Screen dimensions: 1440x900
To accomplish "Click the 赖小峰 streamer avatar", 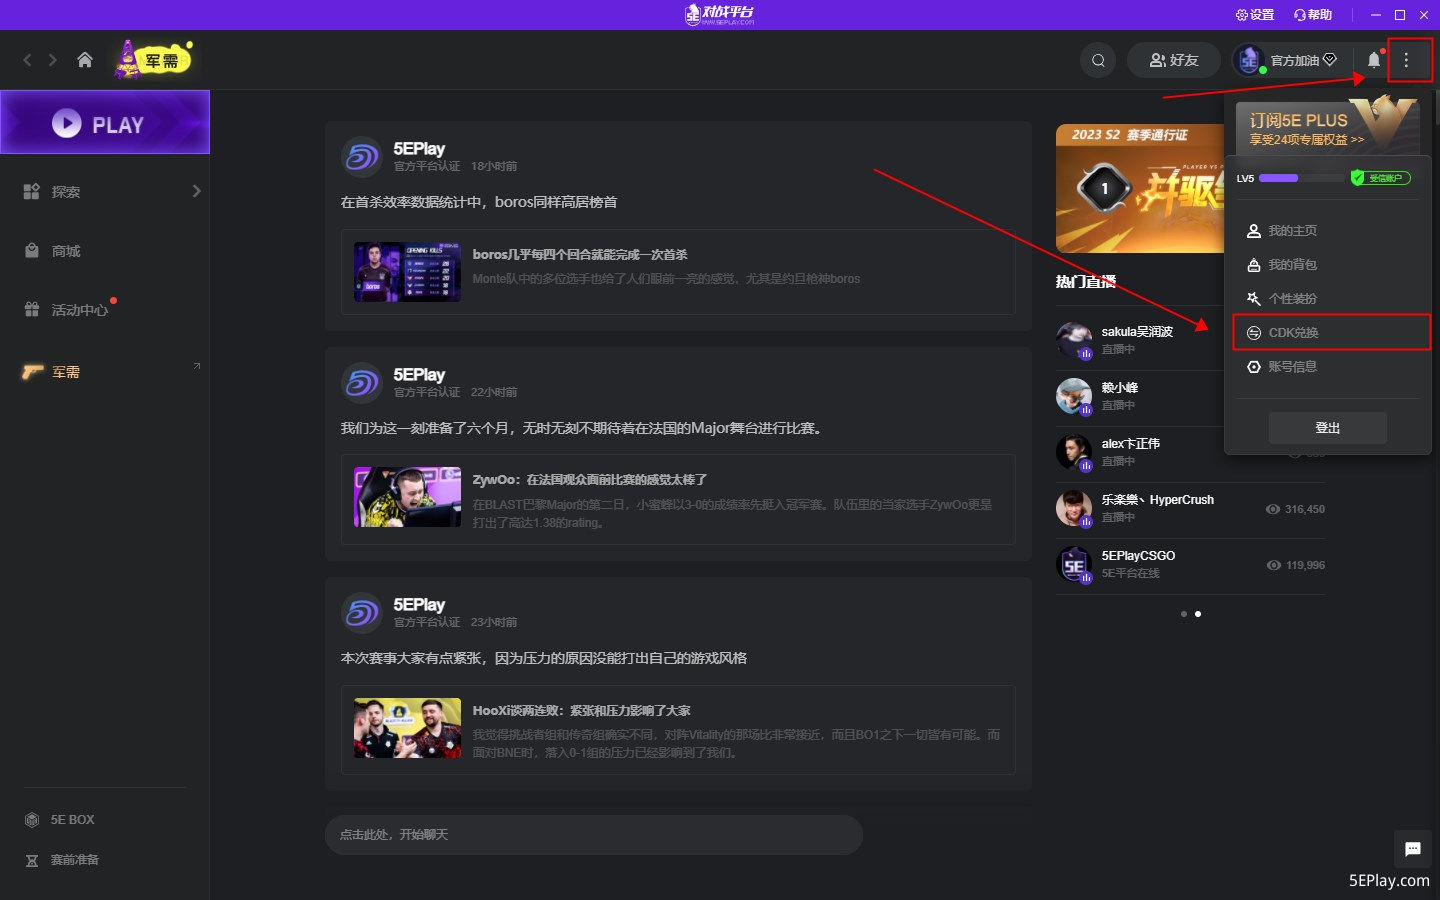I will (x=1074, y=396).
